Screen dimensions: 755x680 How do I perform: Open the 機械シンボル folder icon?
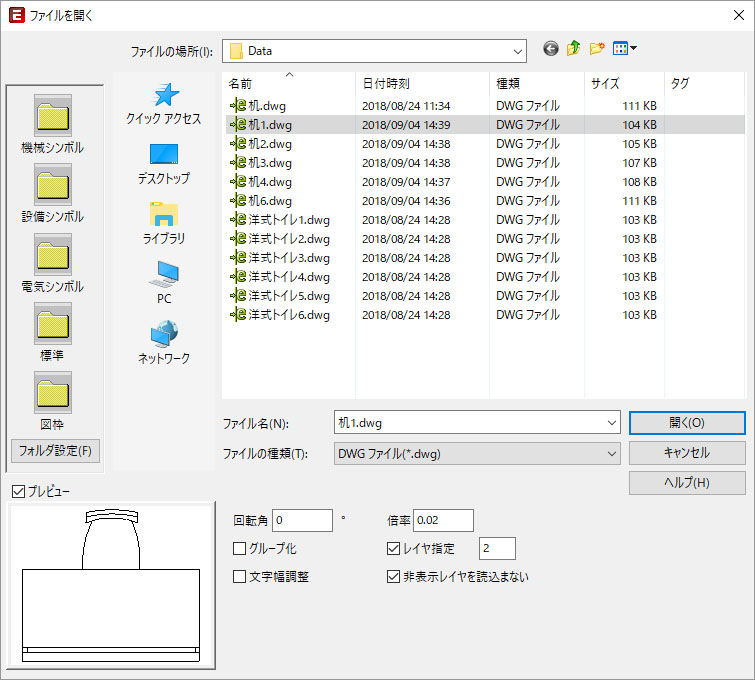click(x=52, y=117)
